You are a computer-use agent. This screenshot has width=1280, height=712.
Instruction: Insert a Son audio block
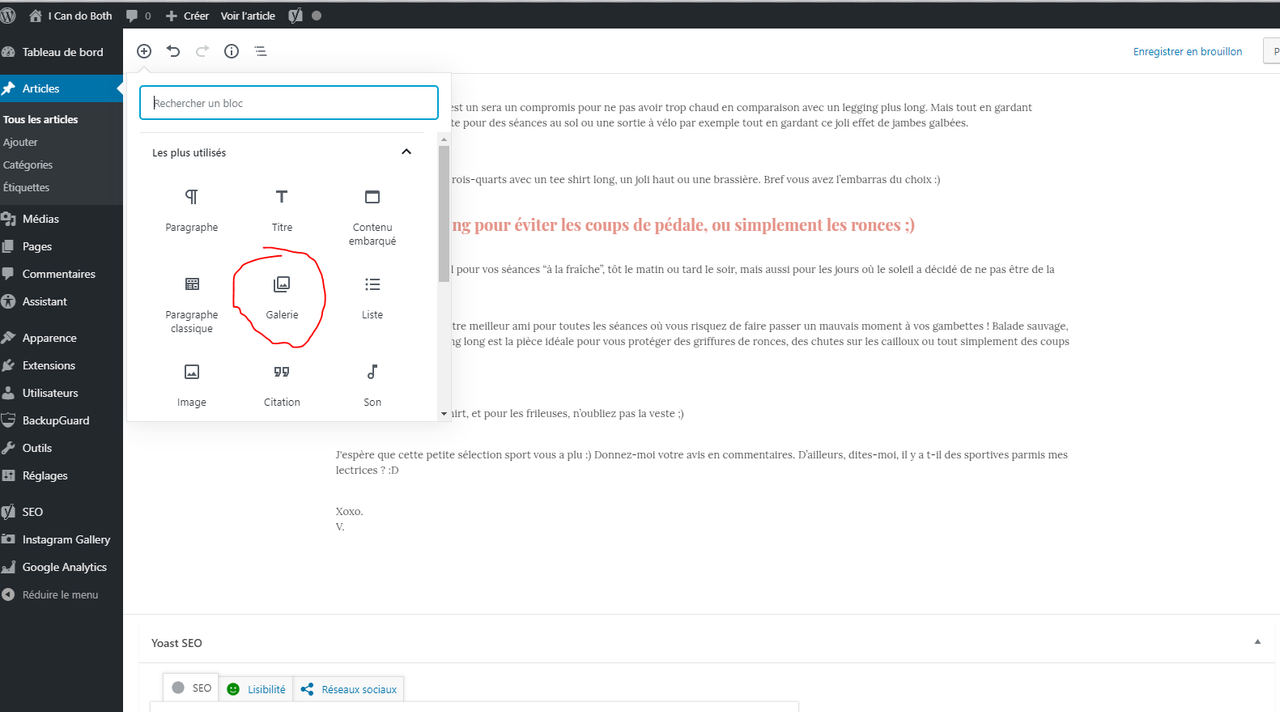click(x=372, y=386)
